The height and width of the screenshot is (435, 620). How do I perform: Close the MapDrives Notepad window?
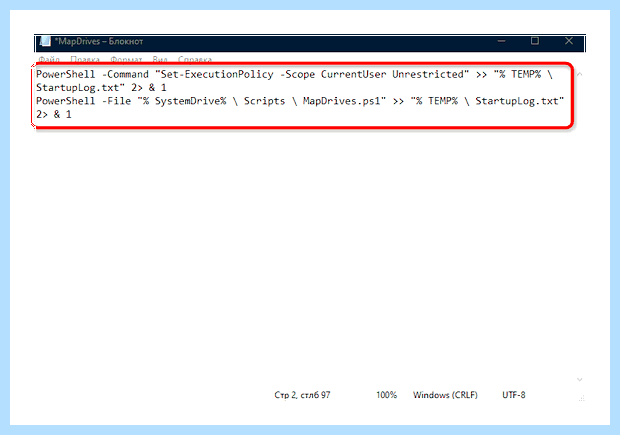[569, 41]
